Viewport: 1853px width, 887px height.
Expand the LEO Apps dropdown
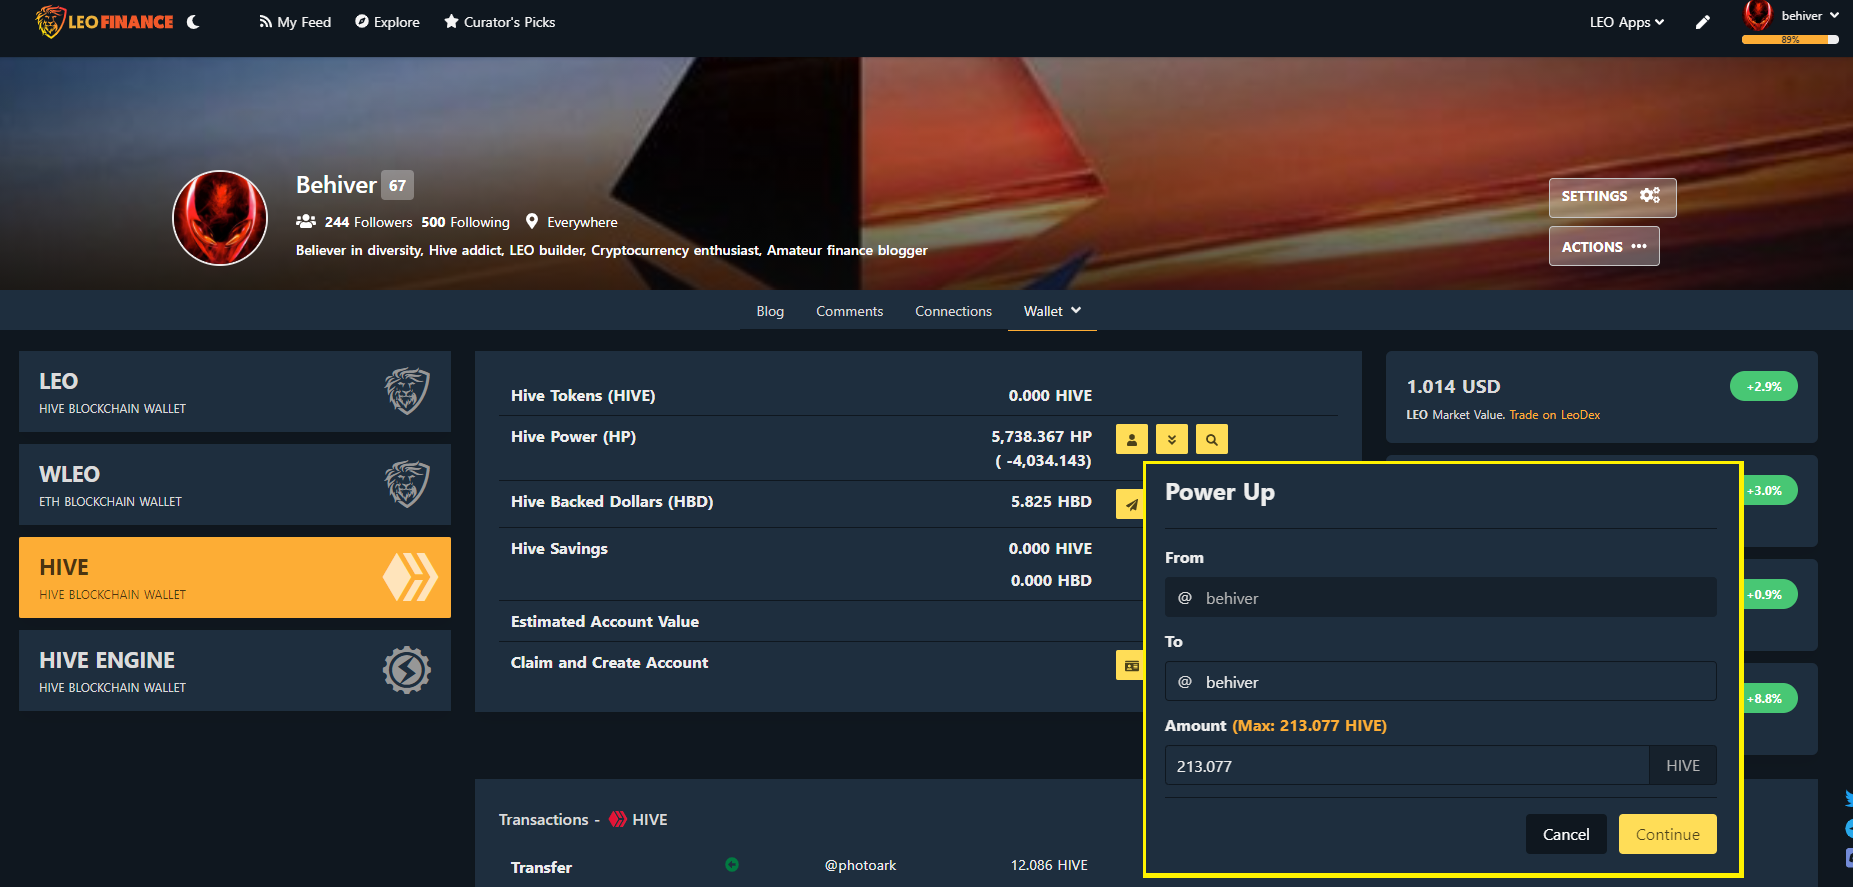coord(1627,22)
